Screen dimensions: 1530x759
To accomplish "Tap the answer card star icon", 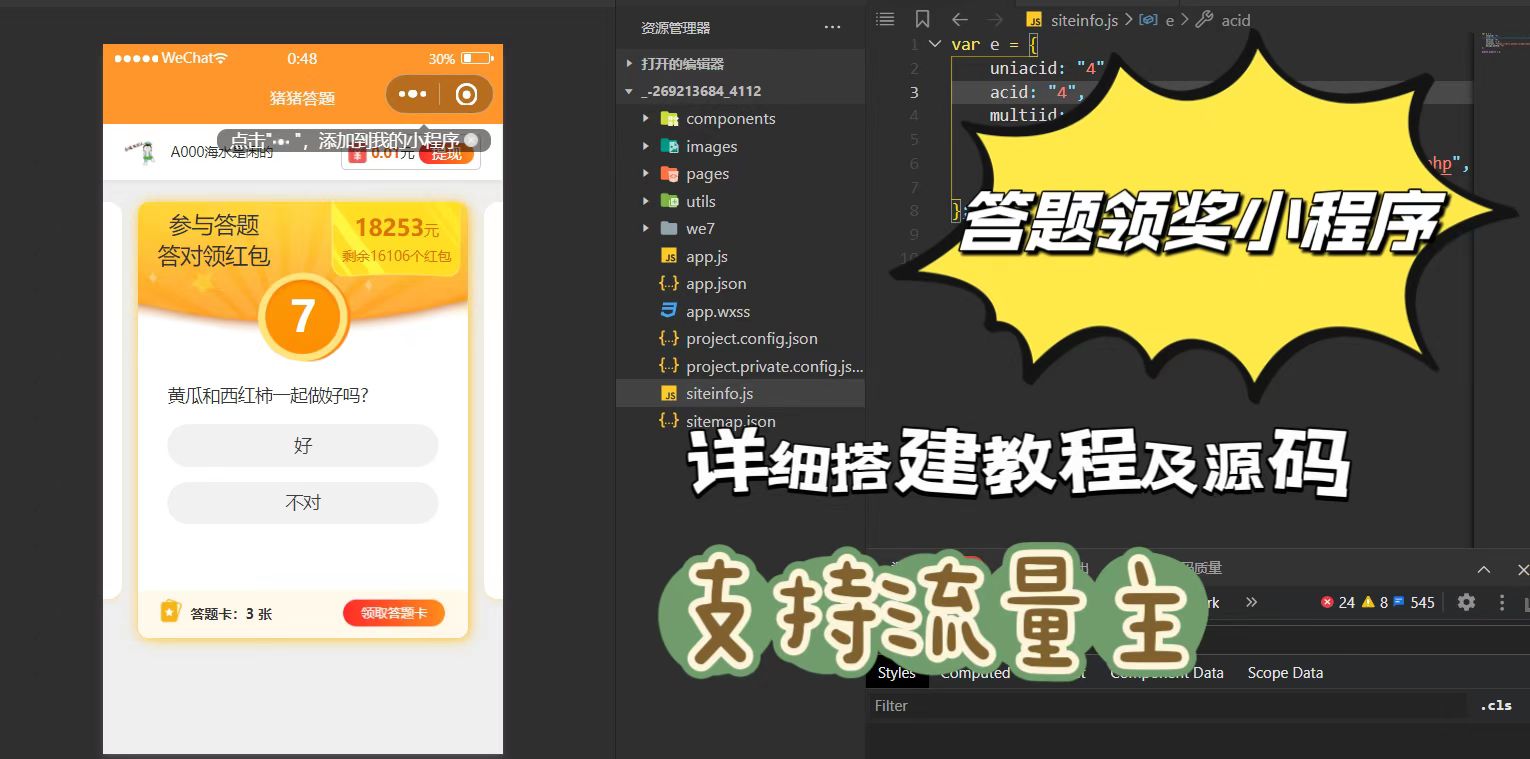I will pyautogui.click(x=170, y=611).
